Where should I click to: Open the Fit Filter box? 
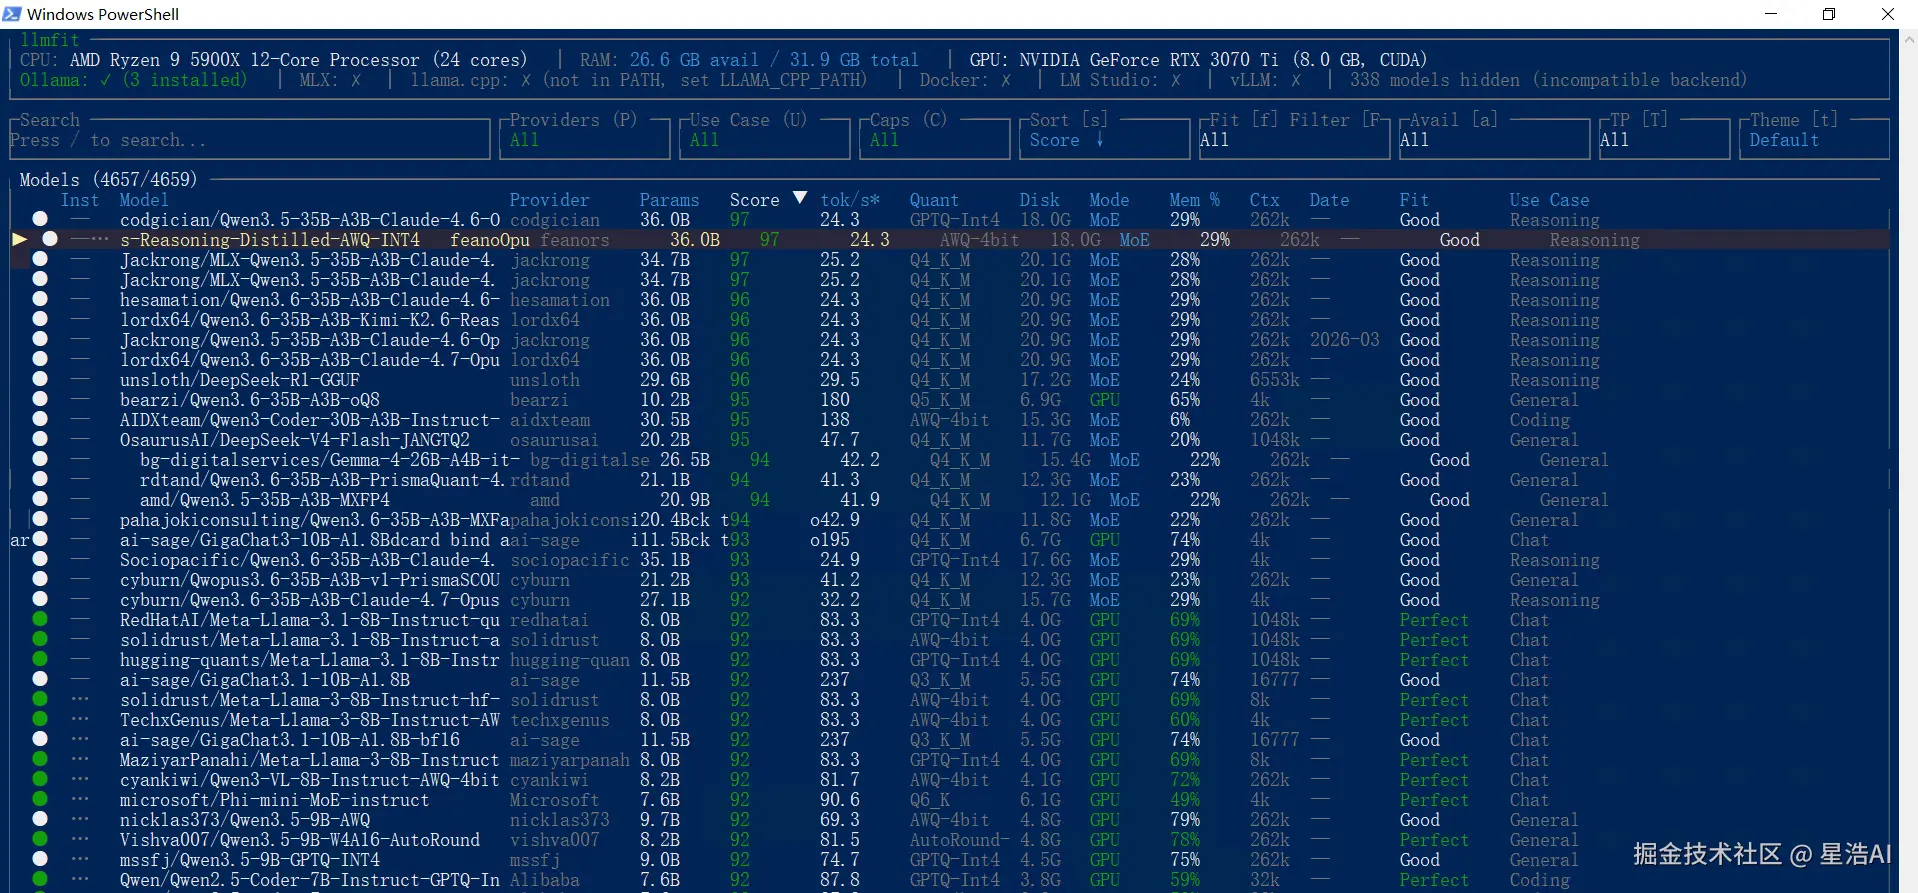tap(1295, 139)
